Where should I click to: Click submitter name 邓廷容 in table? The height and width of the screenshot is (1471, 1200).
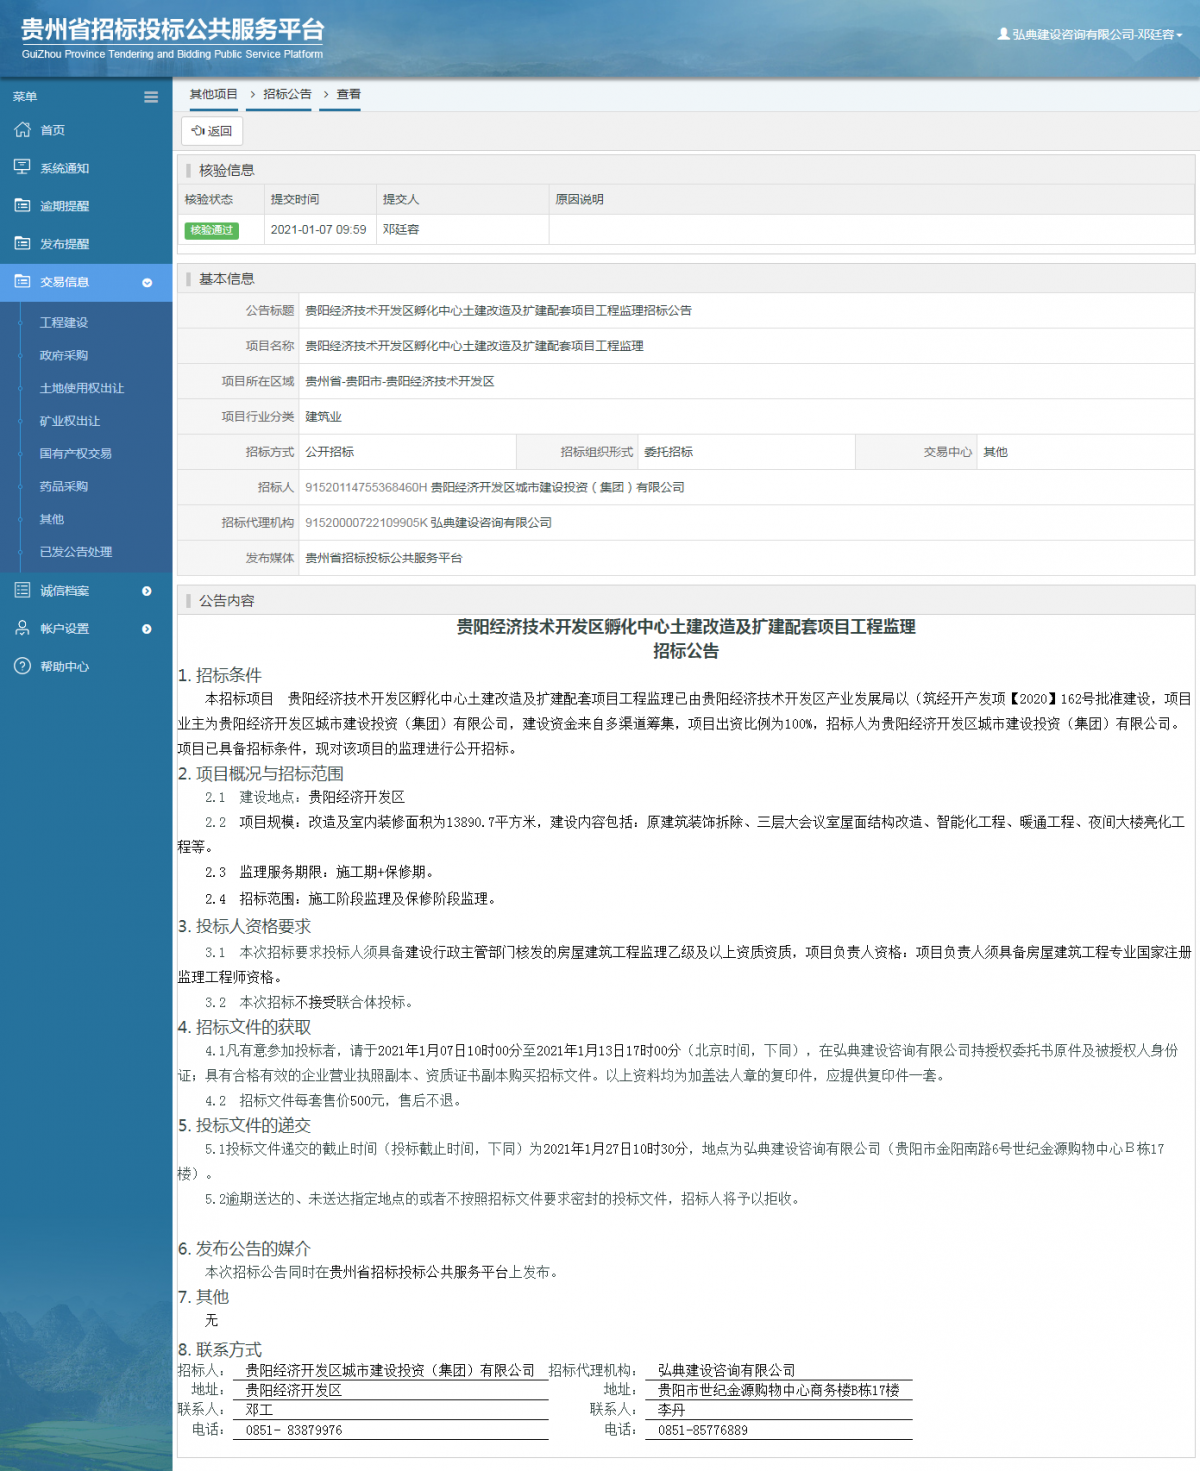401,230
